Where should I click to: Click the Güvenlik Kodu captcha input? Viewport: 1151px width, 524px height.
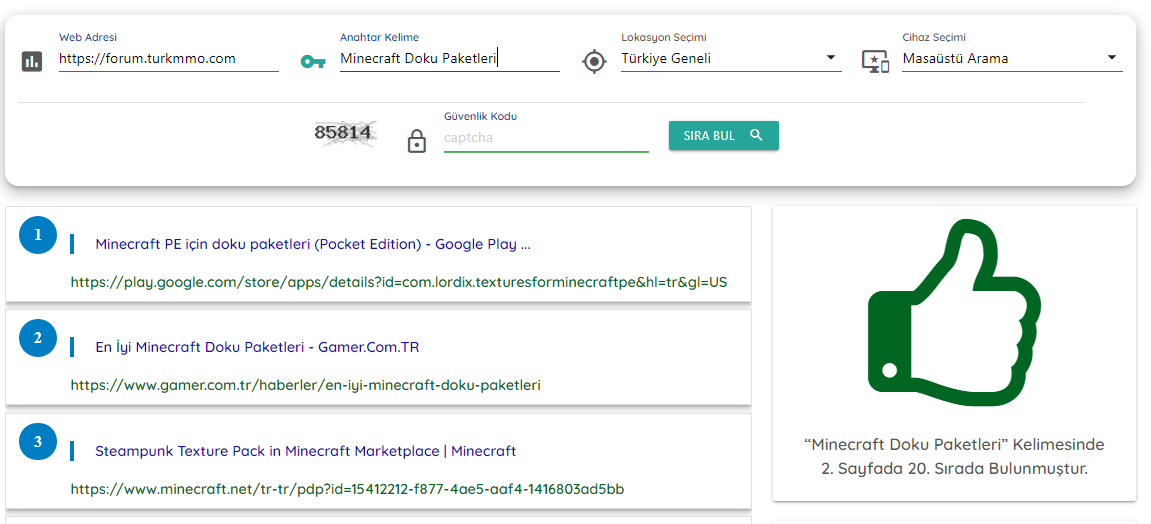546,138
